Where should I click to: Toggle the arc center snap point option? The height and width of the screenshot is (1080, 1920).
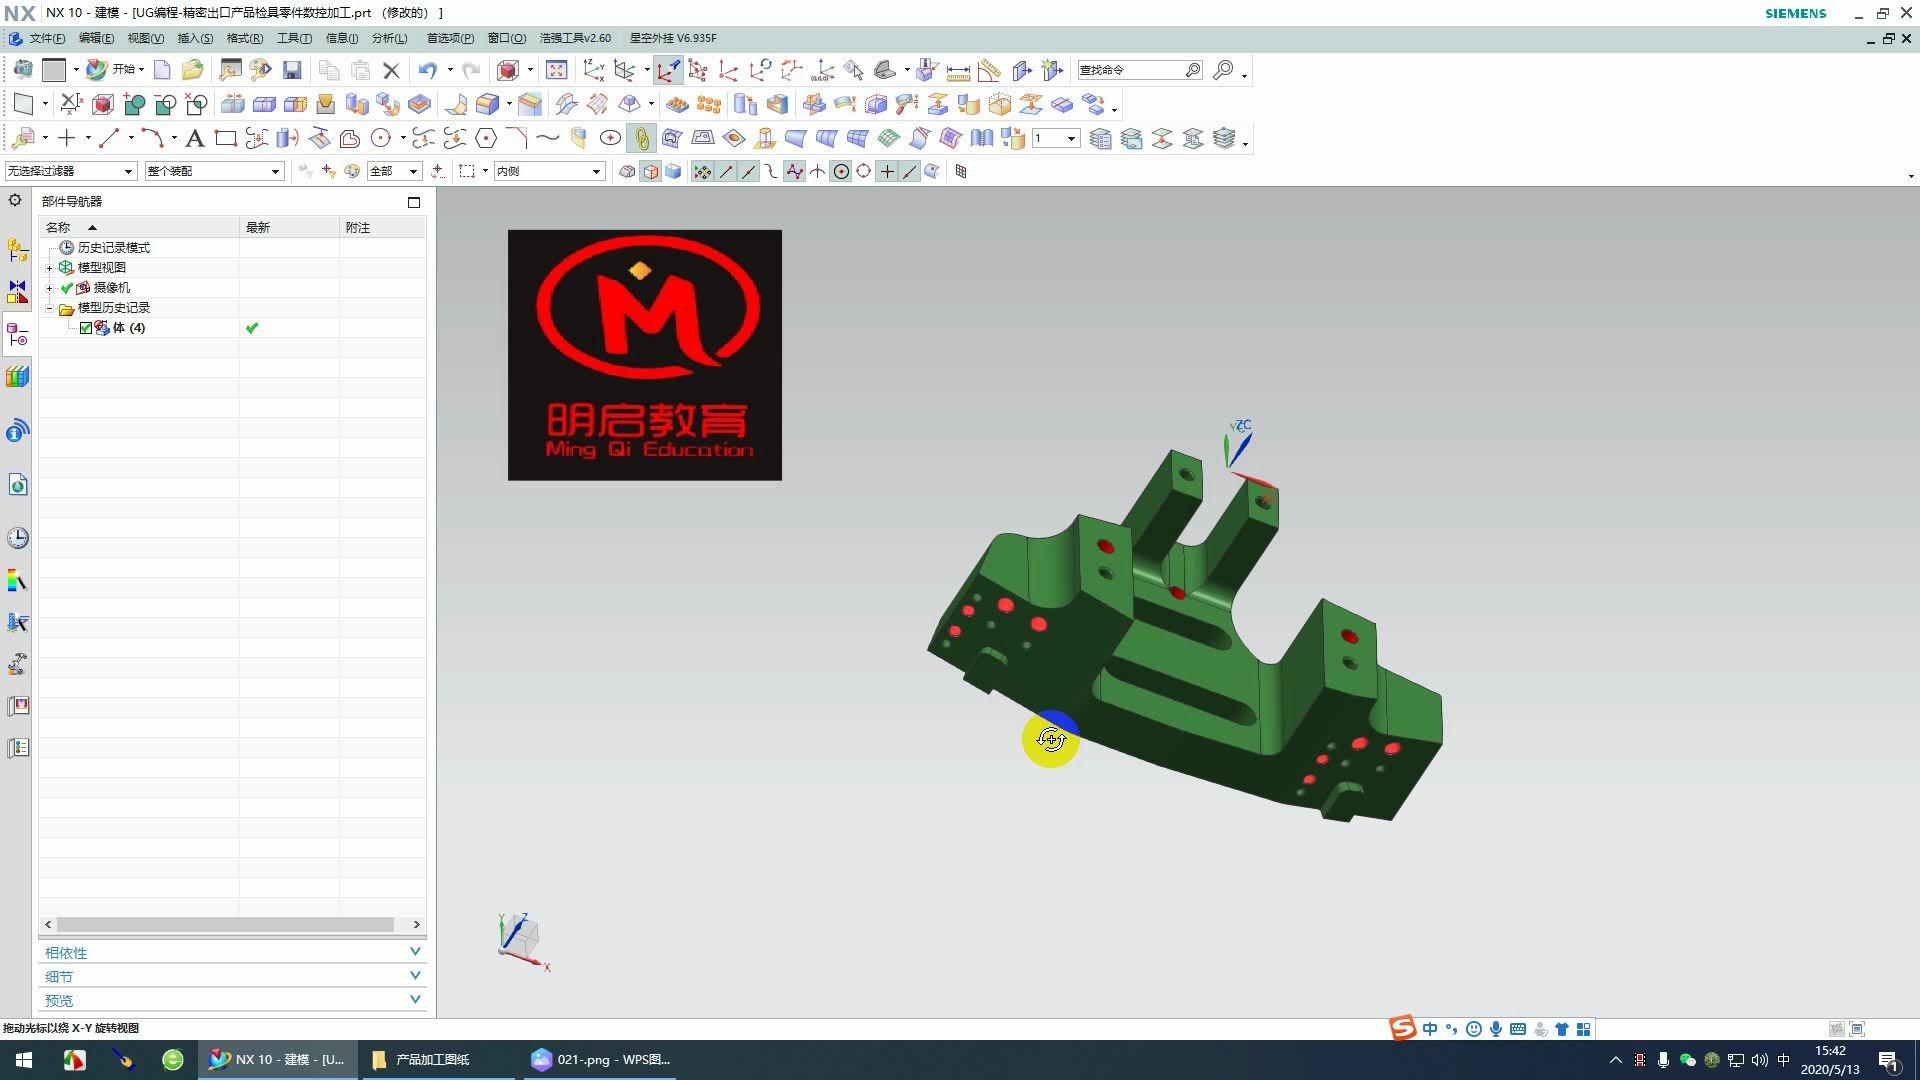coord(841,172)
